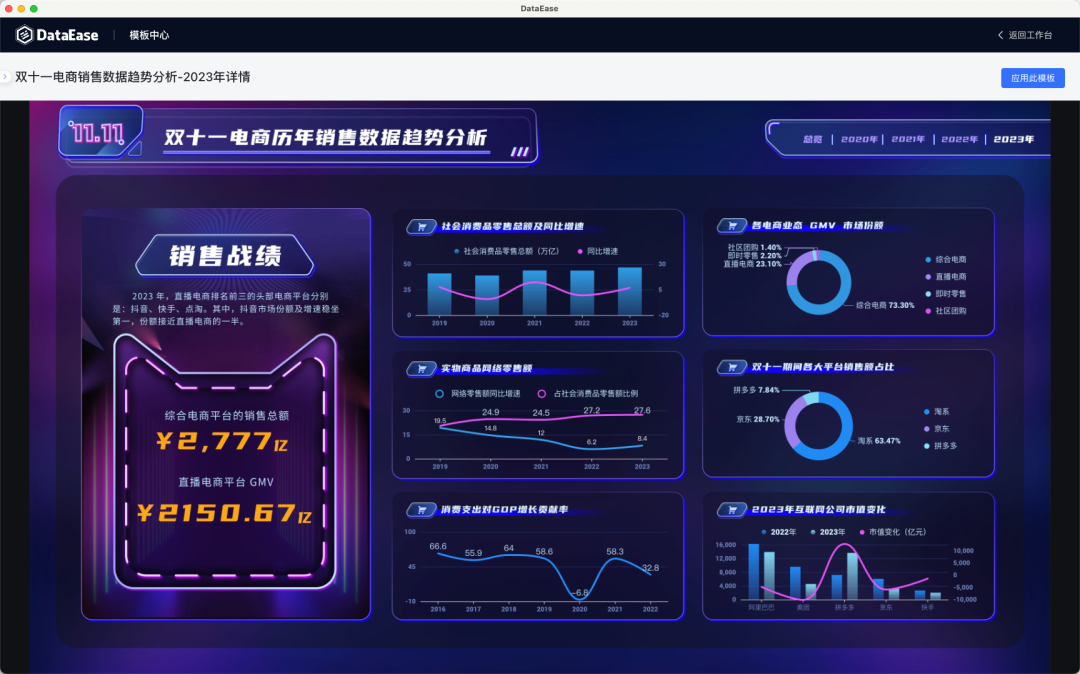Click the DataEase logo icon
1080x674 pixels.
click(24, 35)
